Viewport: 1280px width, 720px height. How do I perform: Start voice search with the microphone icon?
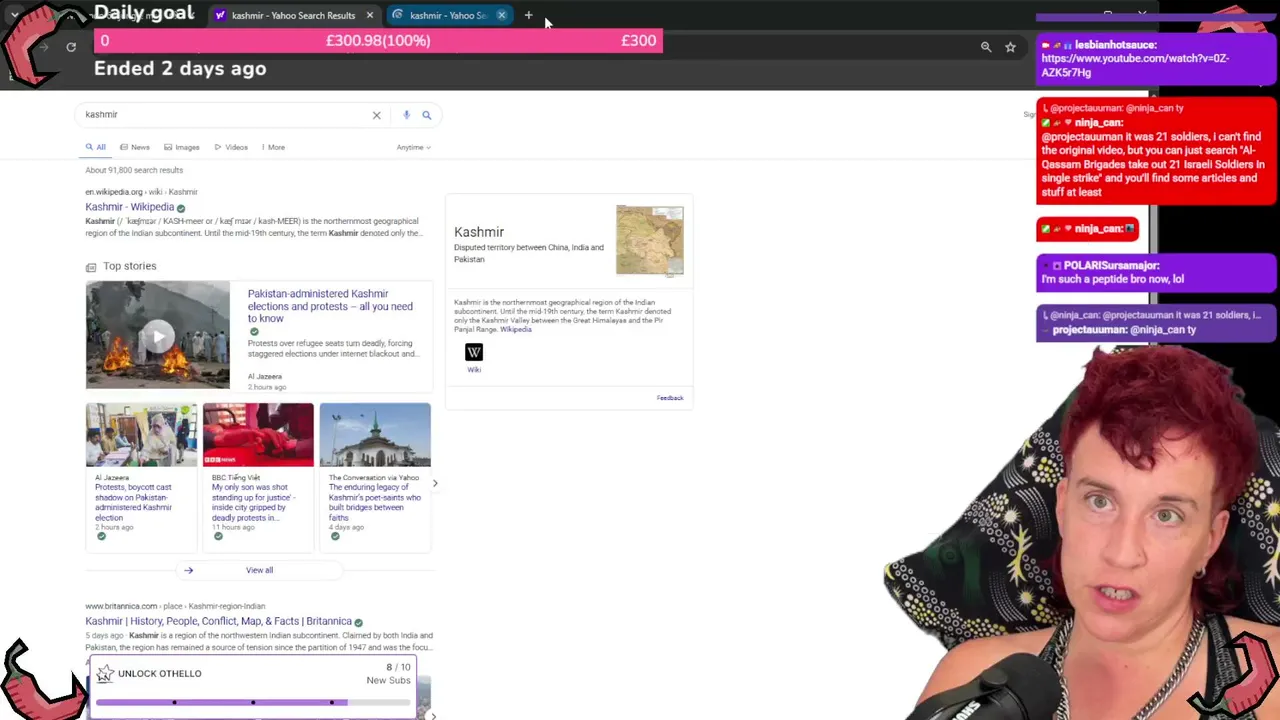click(406, 115)
